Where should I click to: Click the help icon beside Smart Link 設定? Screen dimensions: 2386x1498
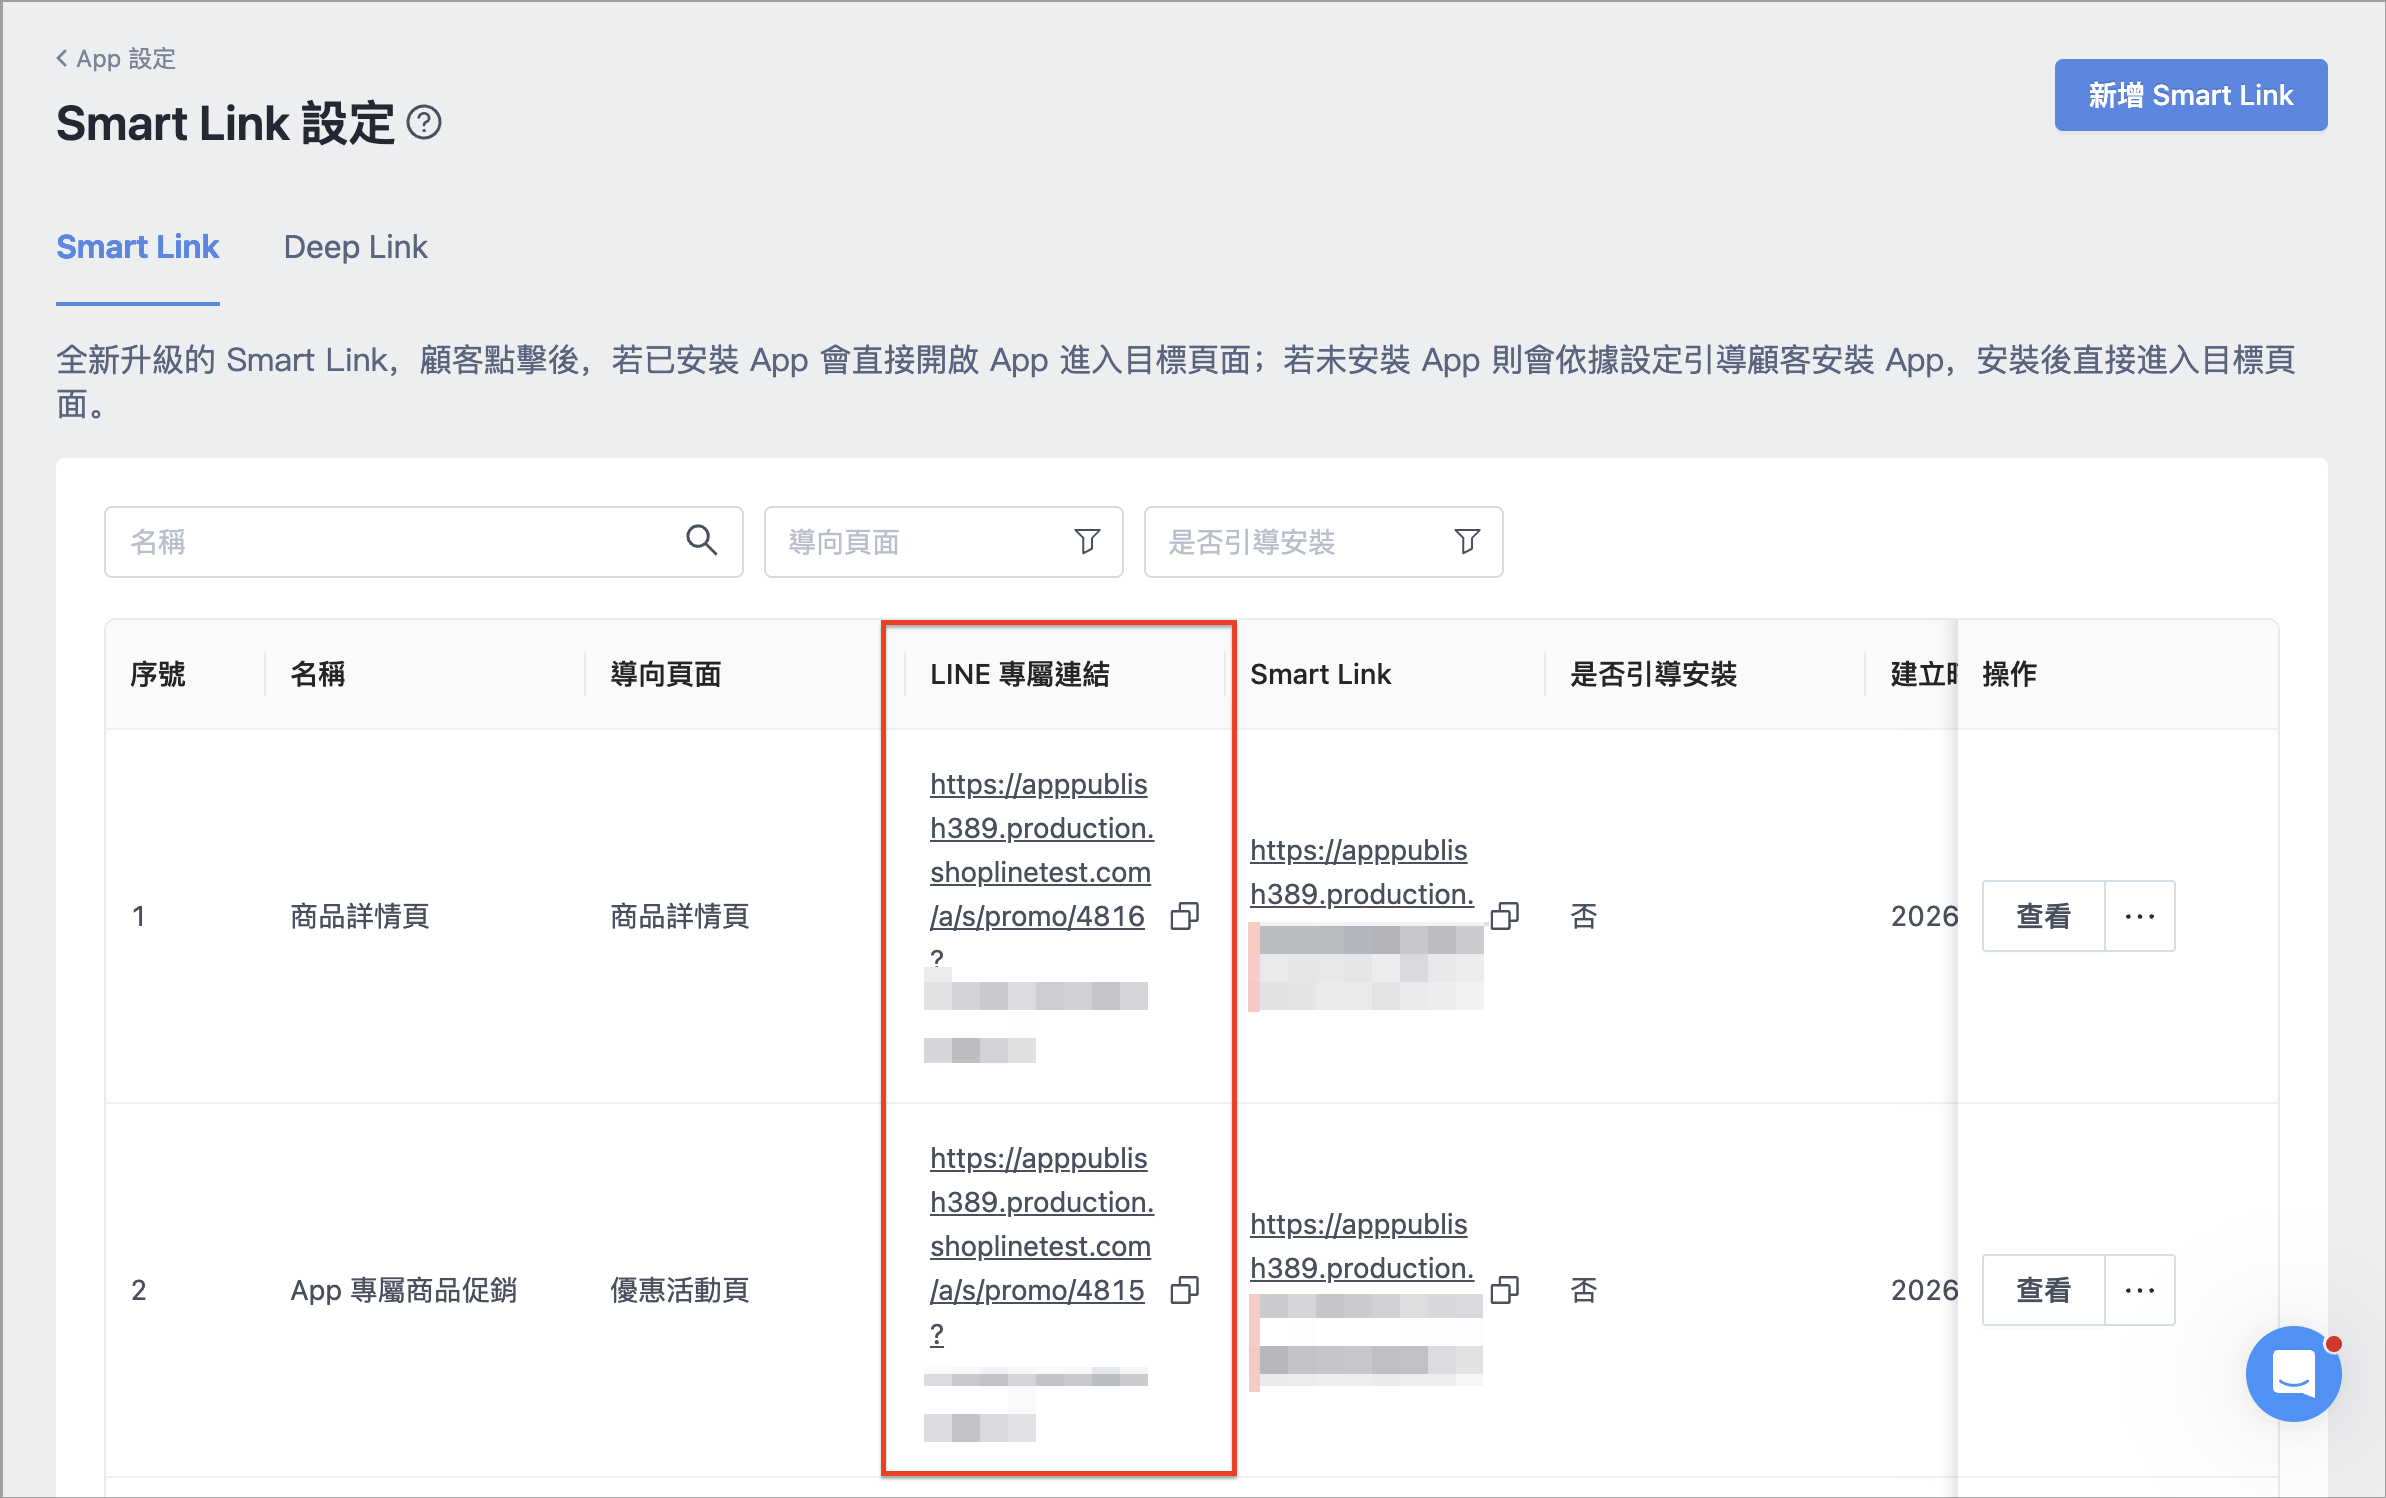(x=424, y=123)
